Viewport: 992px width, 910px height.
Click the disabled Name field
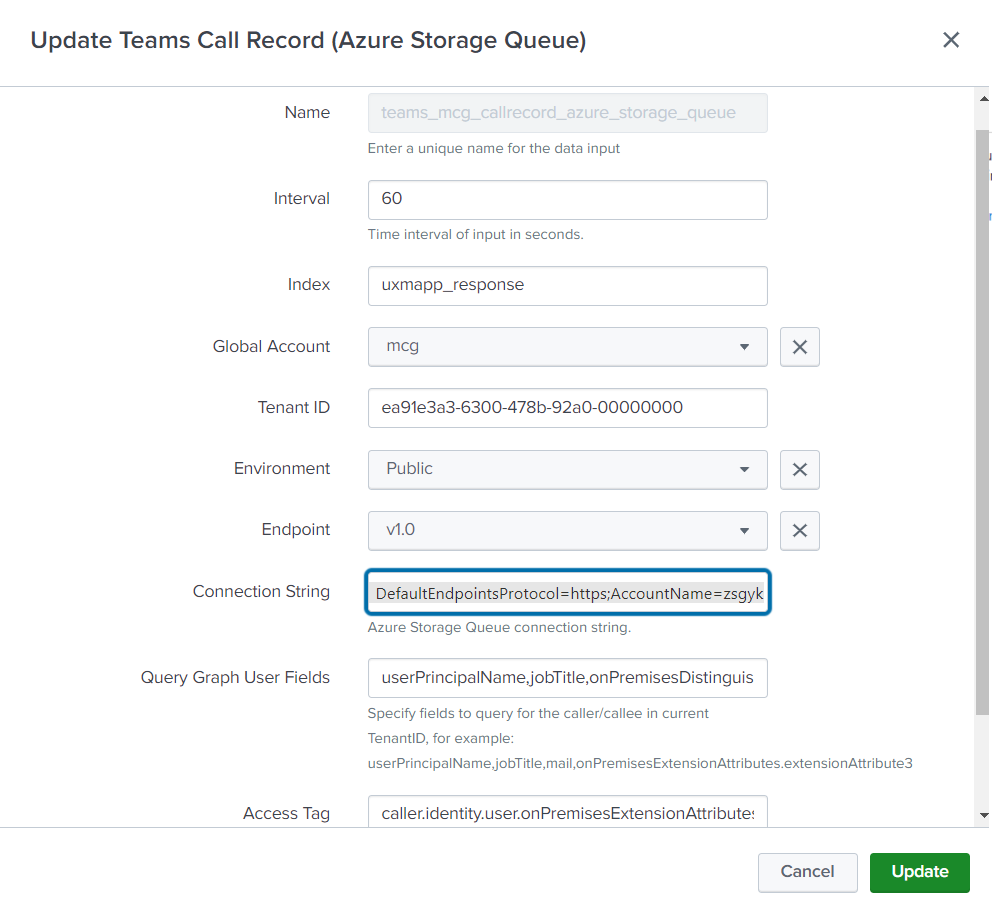(x=567, y=114)
